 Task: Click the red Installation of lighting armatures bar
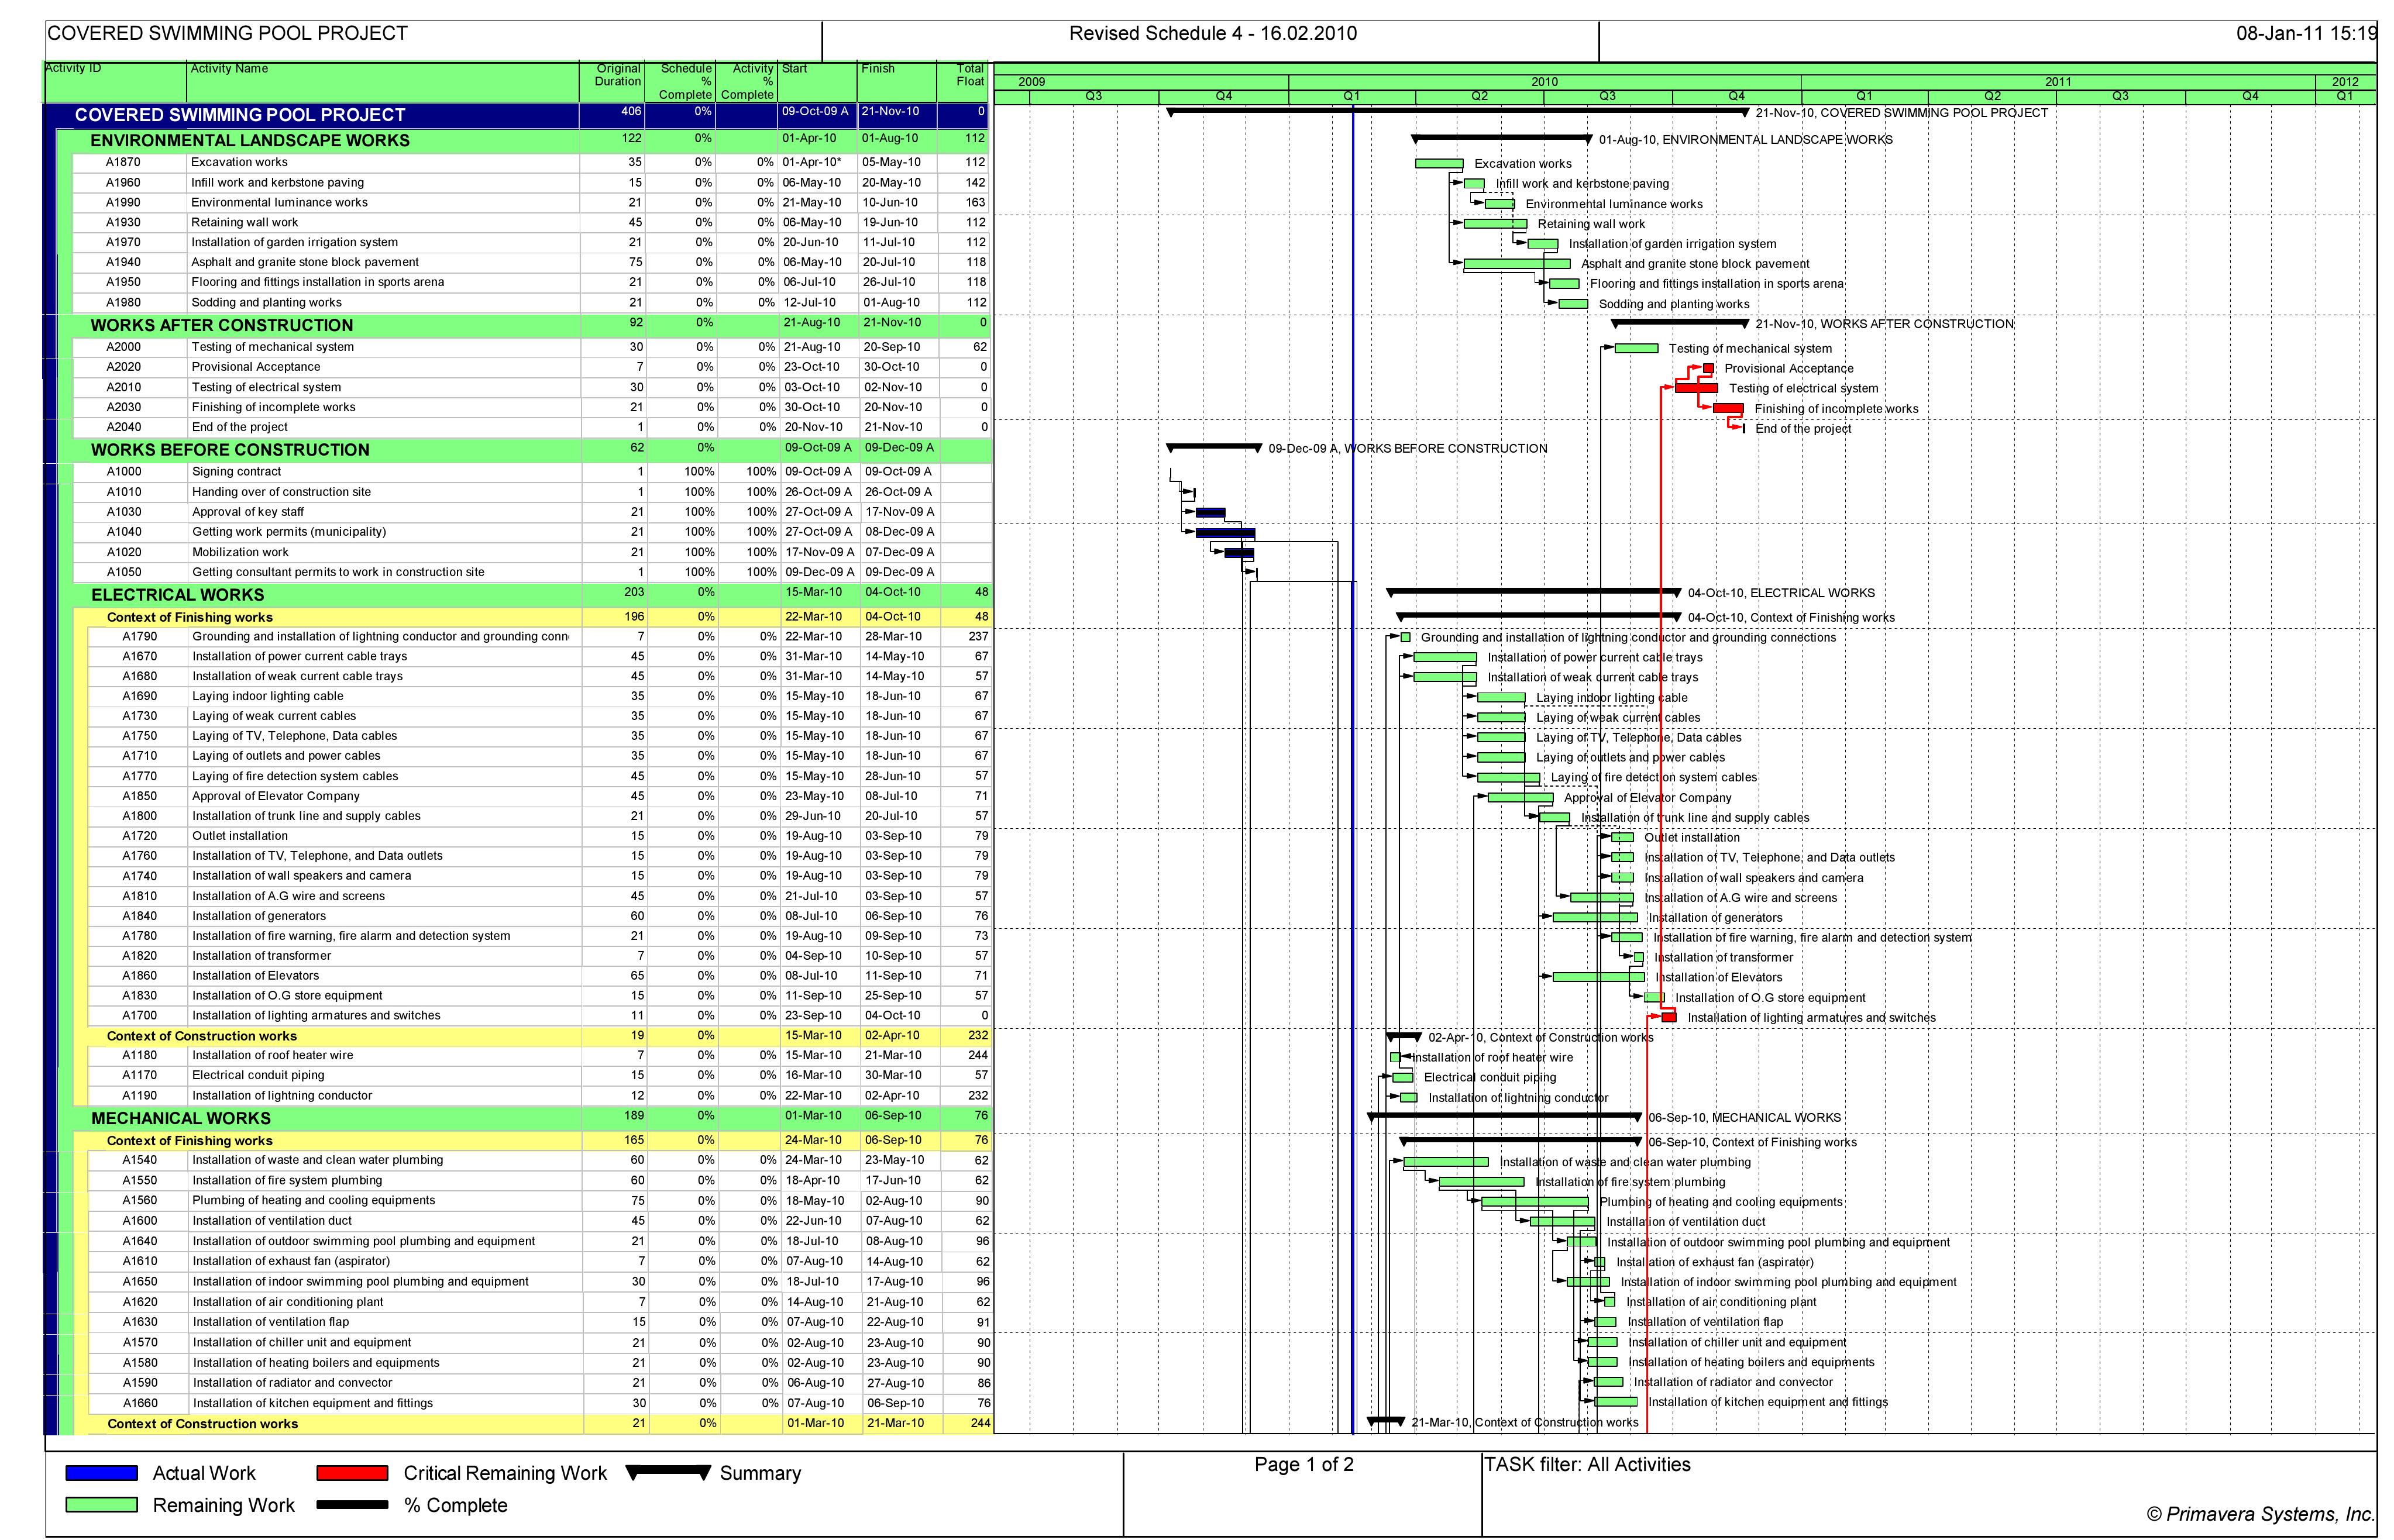[x=1668, y=1016]
